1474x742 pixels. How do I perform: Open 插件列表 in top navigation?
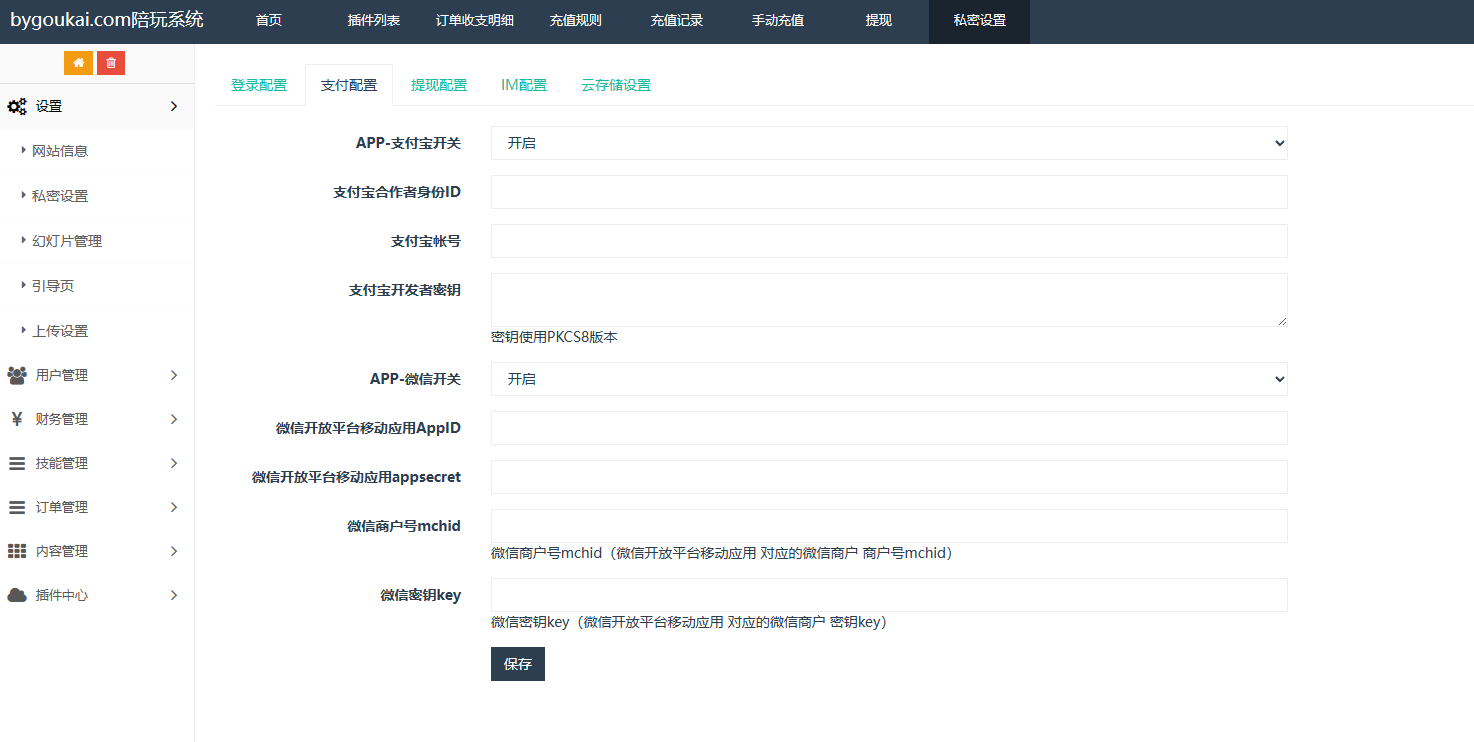(374, 21)
